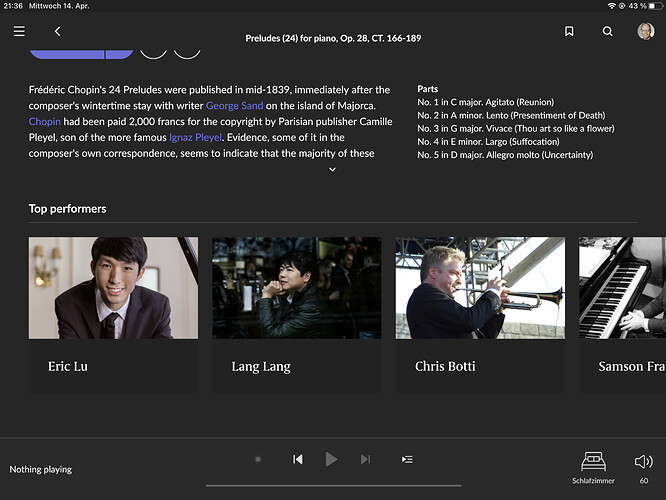Image resolution: width=666 pixels, height=500 pixels.
Task: Click the signal path dot indicator
Action: (x=258, y=459)
